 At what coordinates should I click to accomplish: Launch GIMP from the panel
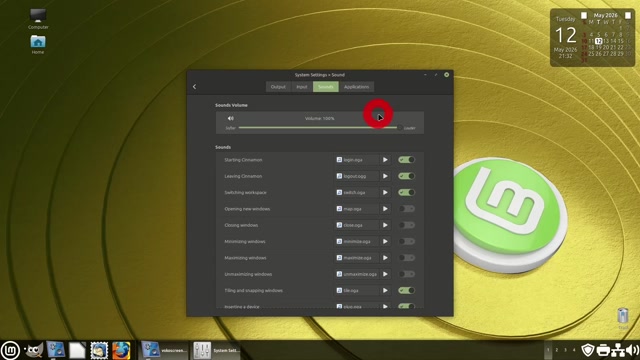[x=34, y=350]
